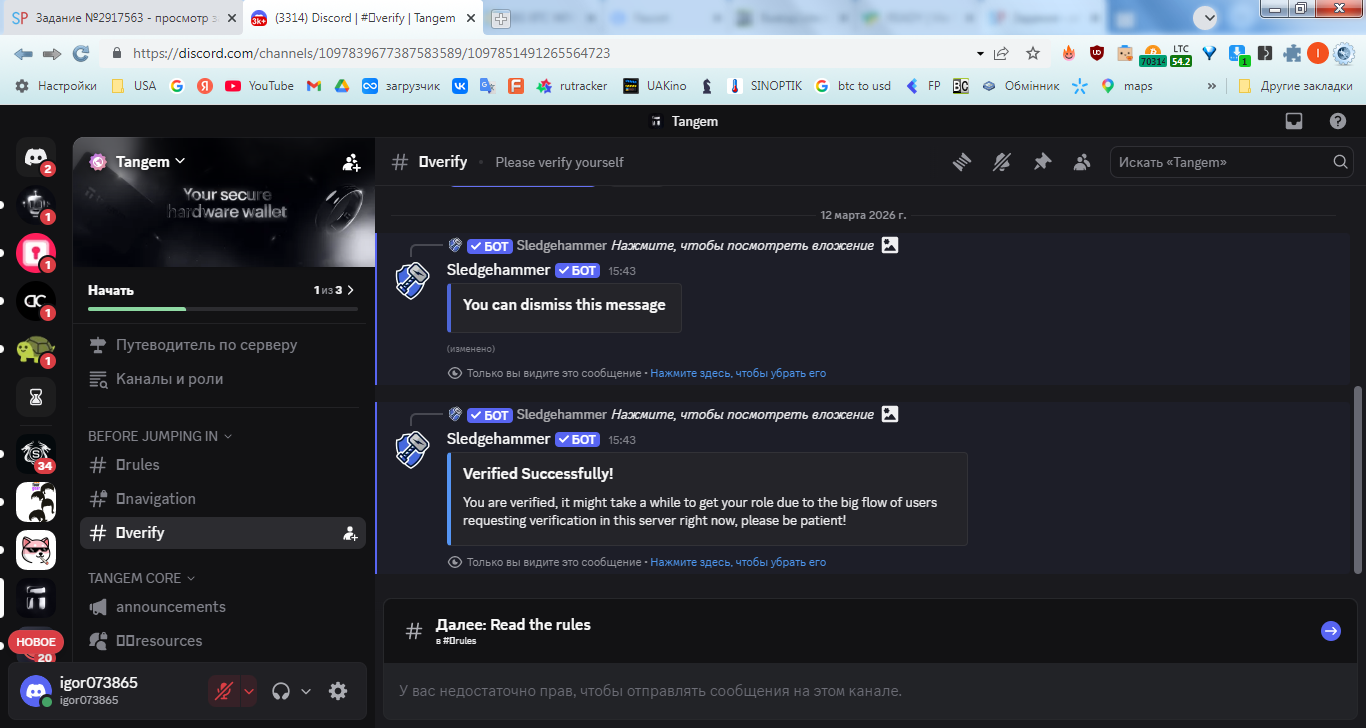
Task: Jump to НОВОЕ unread servers
Action: (x=37, y=641)
